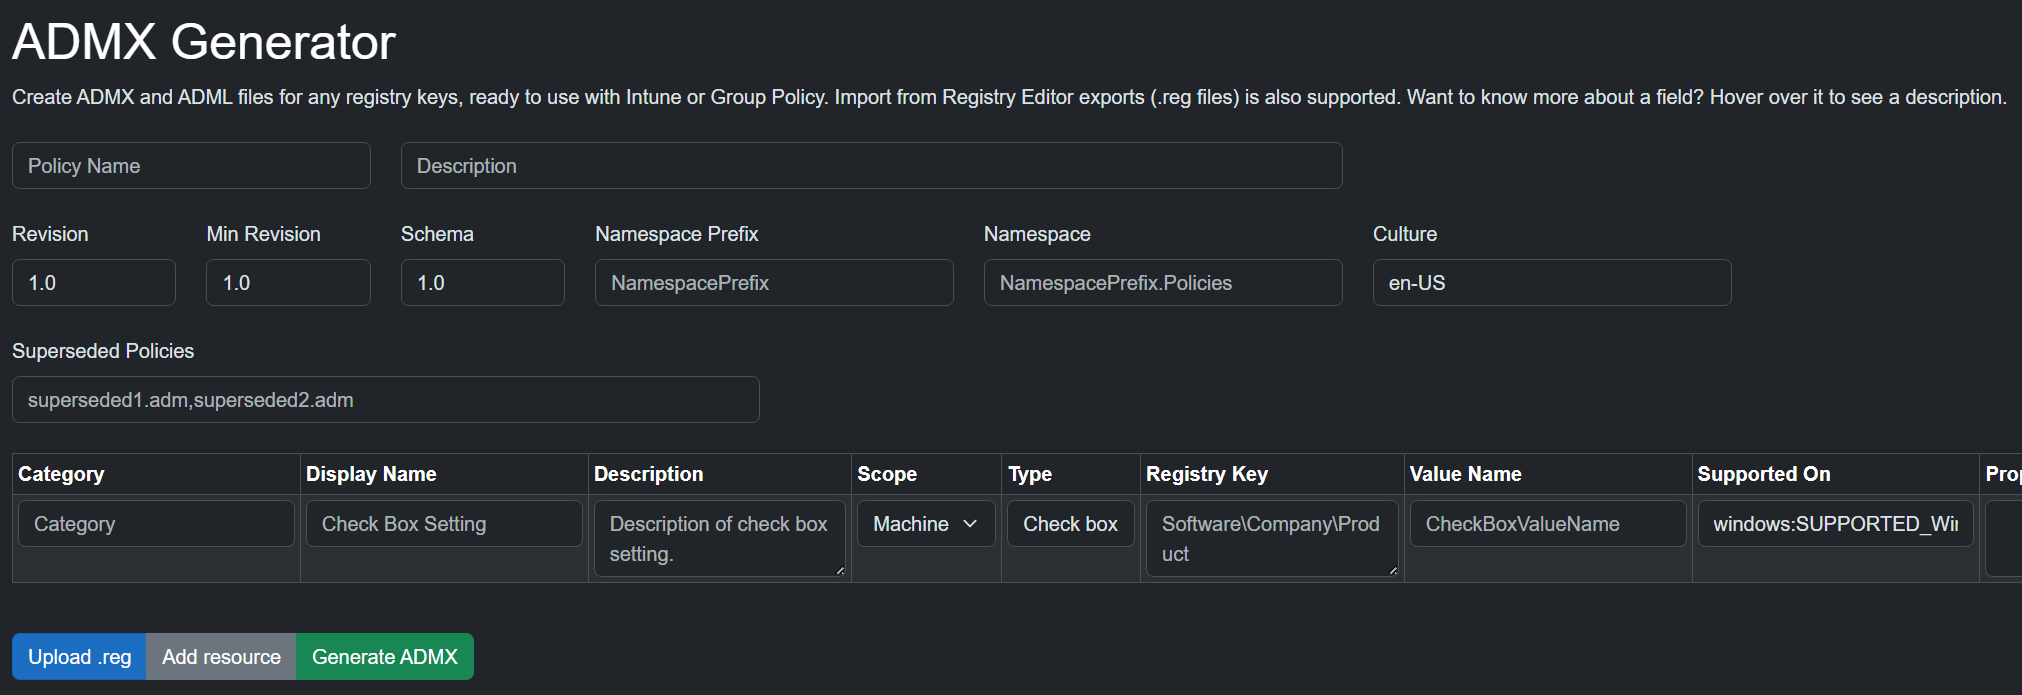This screenshot has height=695, width=2022.
Task: Click the Namespace input field
Action: 1162,283
